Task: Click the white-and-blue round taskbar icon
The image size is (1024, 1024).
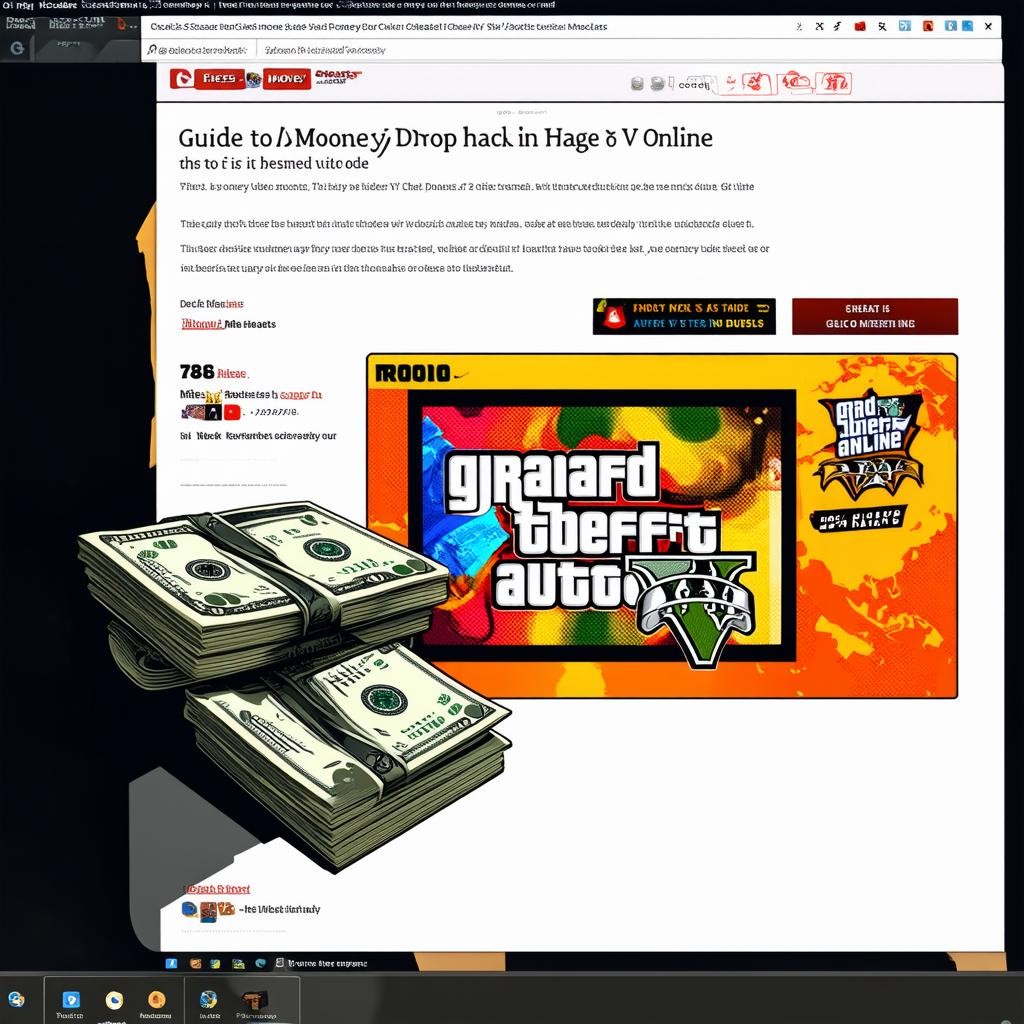Action: point(114,999)
